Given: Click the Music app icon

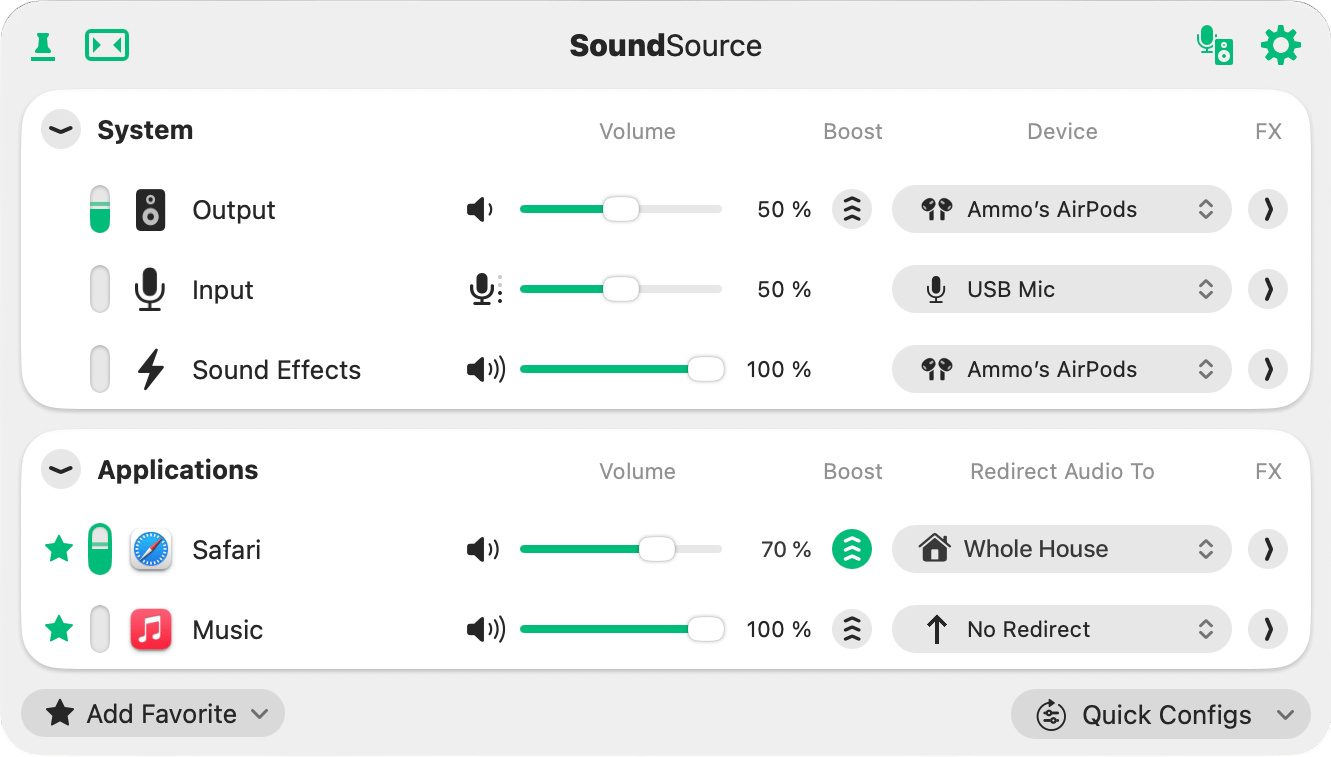Looking at the screenshot, I should 151,630.
